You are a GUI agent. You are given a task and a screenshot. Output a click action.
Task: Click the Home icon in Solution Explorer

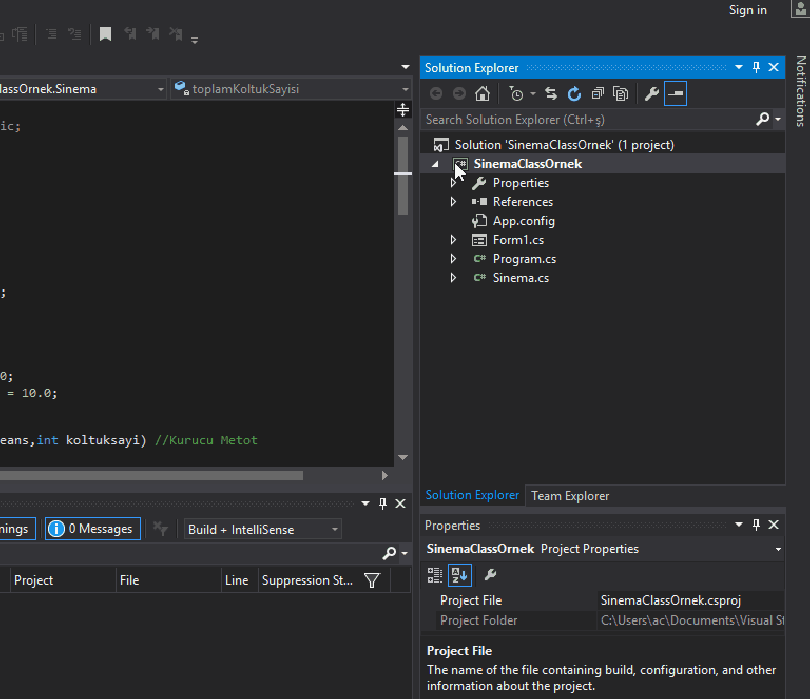pyautogui.click(x=482, y=94)
